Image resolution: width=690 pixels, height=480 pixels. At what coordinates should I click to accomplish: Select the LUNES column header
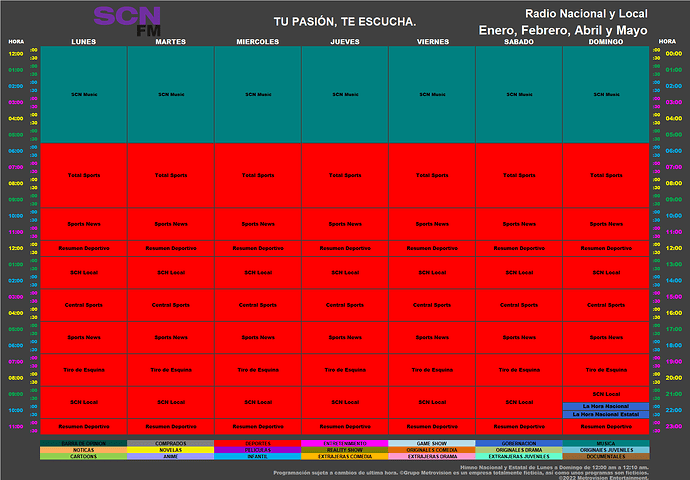(x=84, y=42)
